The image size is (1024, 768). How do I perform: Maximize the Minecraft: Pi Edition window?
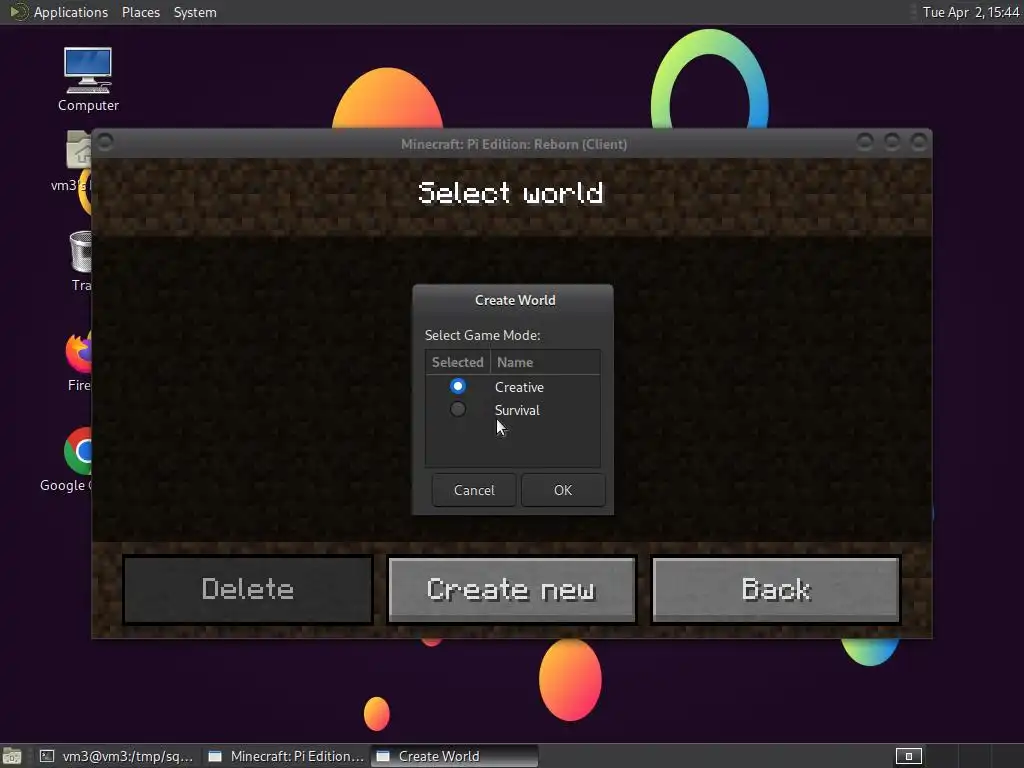pos(891,142)
